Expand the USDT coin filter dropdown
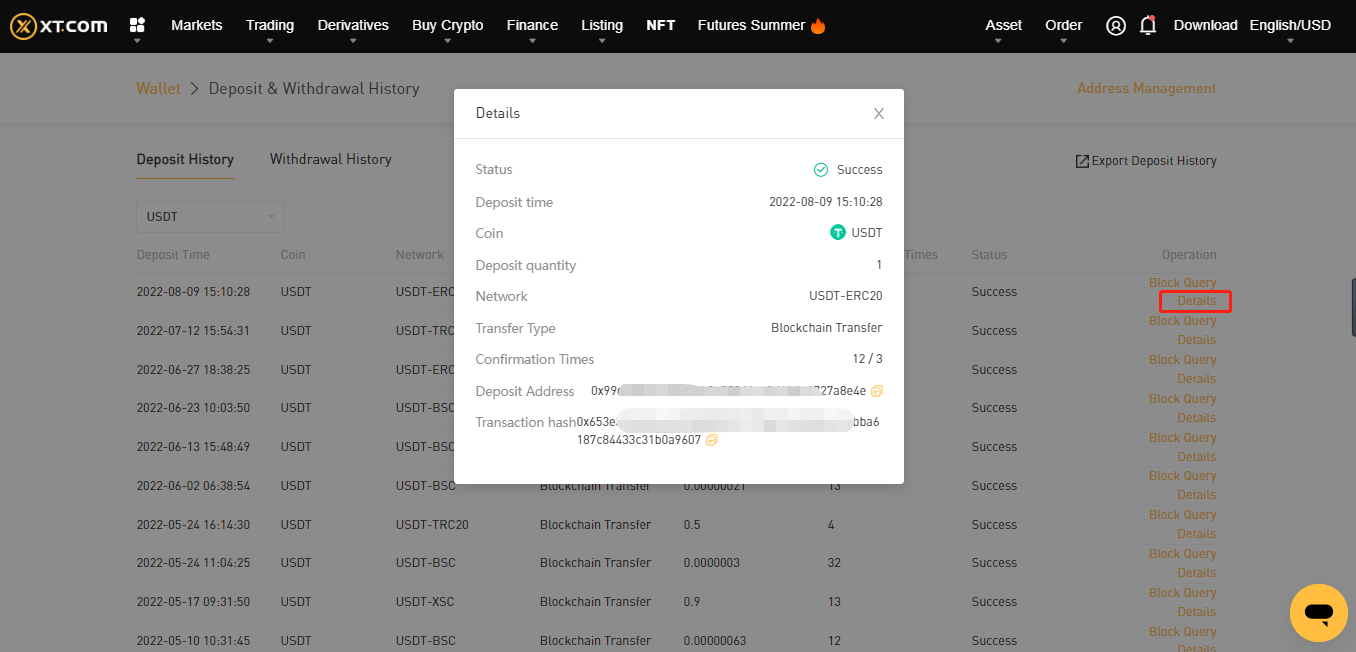The image size is (1356, 652). (x=210, y=217)
